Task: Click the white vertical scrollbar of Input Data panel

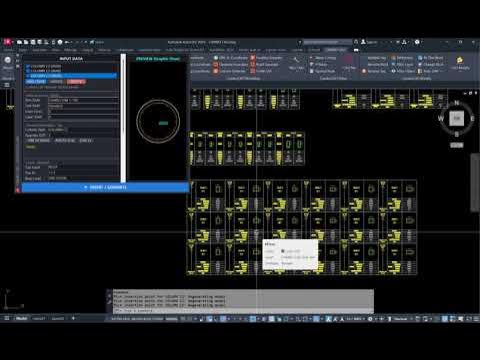Action: coord(123,118)
